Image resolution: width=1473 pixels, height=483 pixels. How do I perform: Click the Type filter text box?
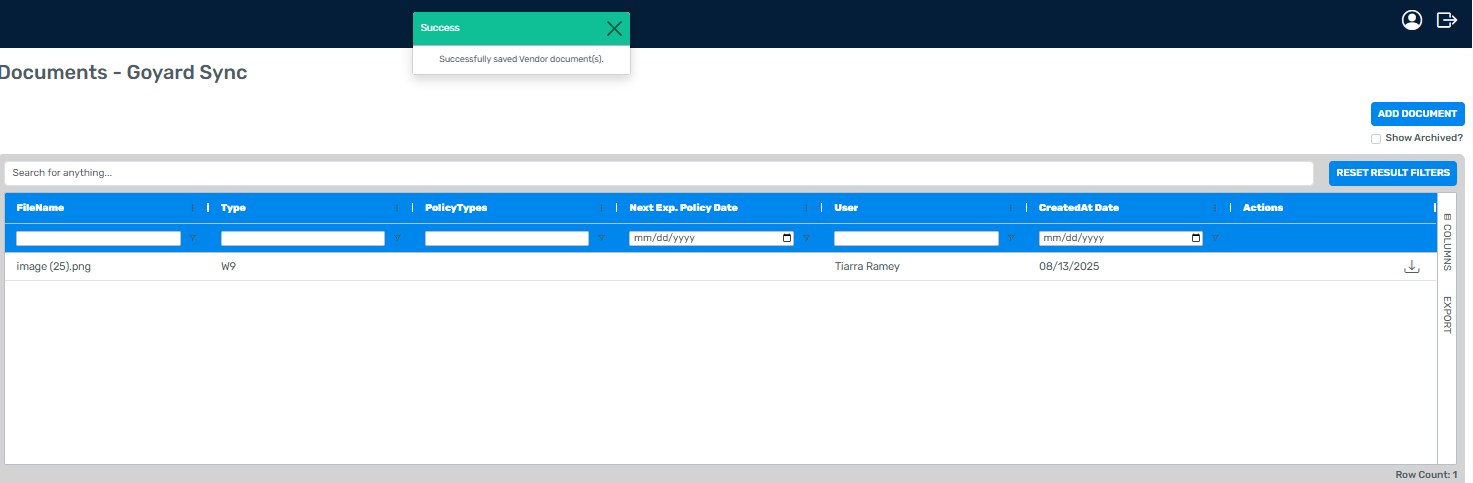point(303,239)
